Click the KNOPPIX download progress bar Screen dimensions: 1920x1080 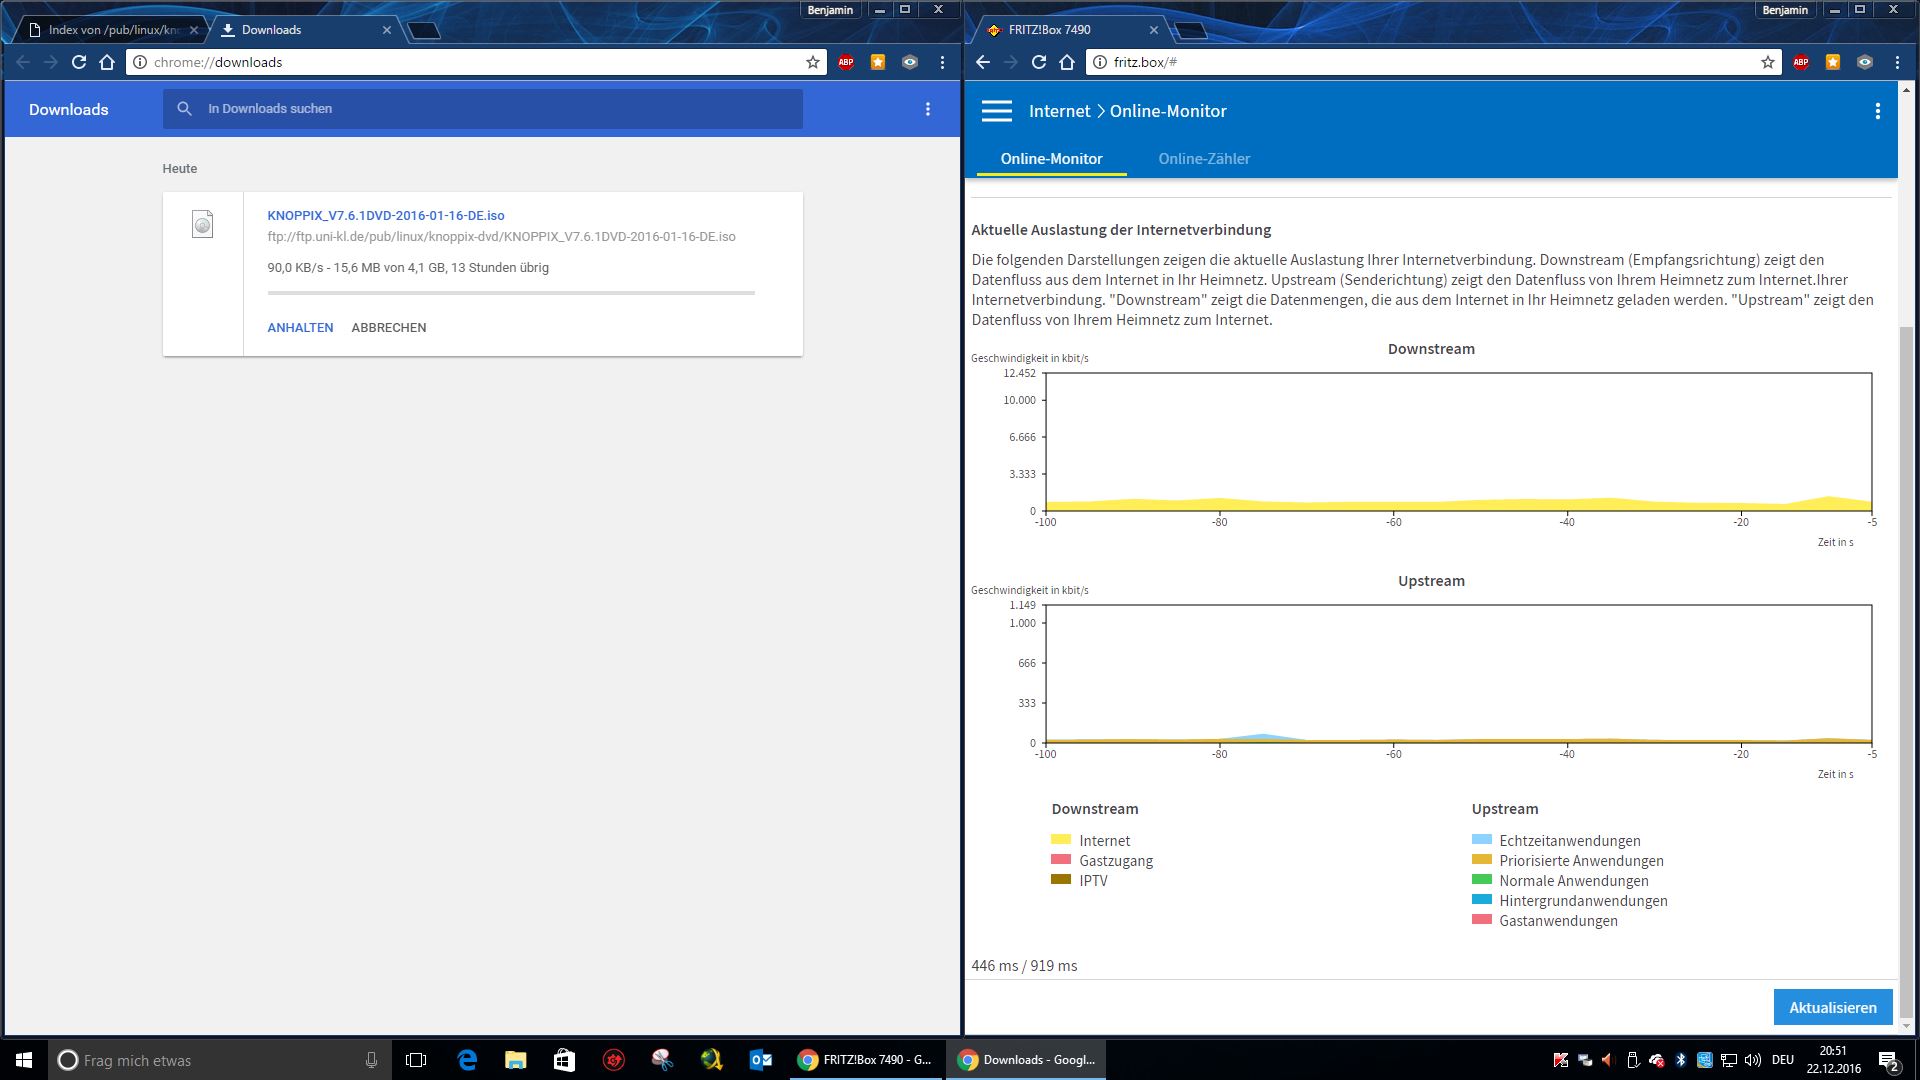(x=510, y=293)
